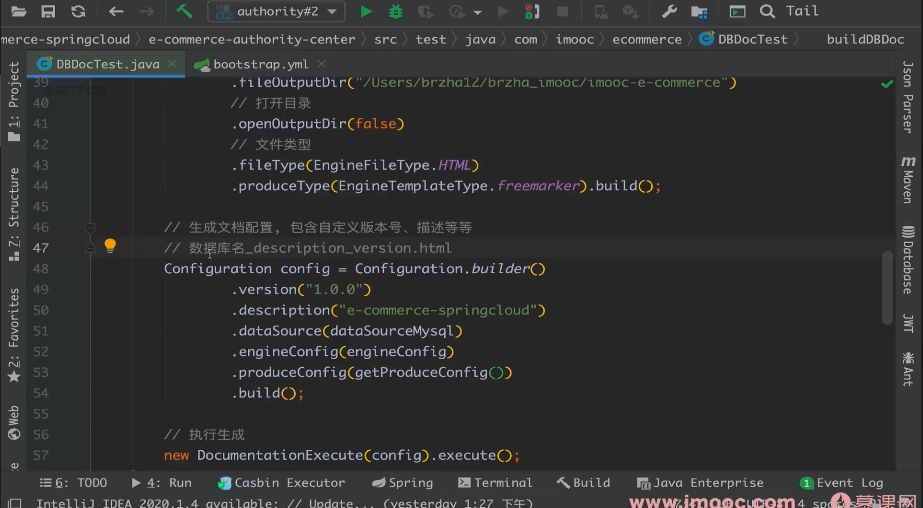Open the authority#2 run configuration dropdown

[276, 12]
